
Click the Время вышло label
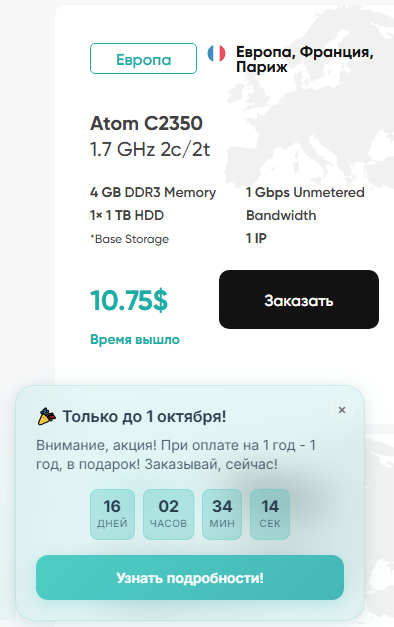click(135, 339)
